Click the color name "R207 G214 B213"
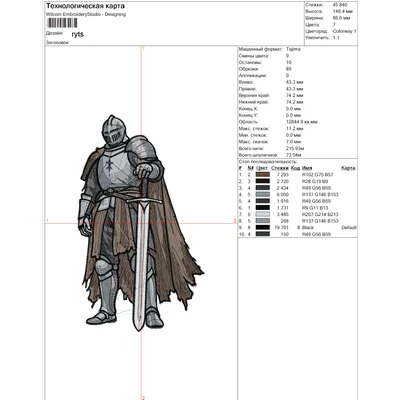The width and height of the screenshot is (400, 400). click(x=320, y=214)
